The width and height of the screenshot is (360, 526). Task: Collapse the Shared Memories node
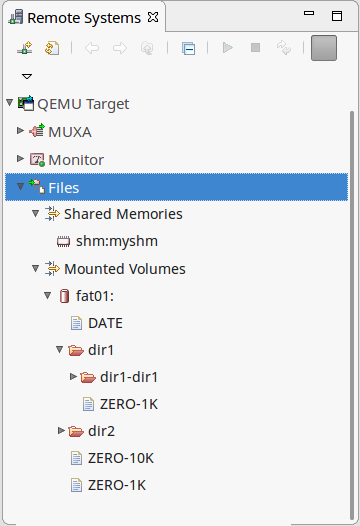tap(36, 213)
